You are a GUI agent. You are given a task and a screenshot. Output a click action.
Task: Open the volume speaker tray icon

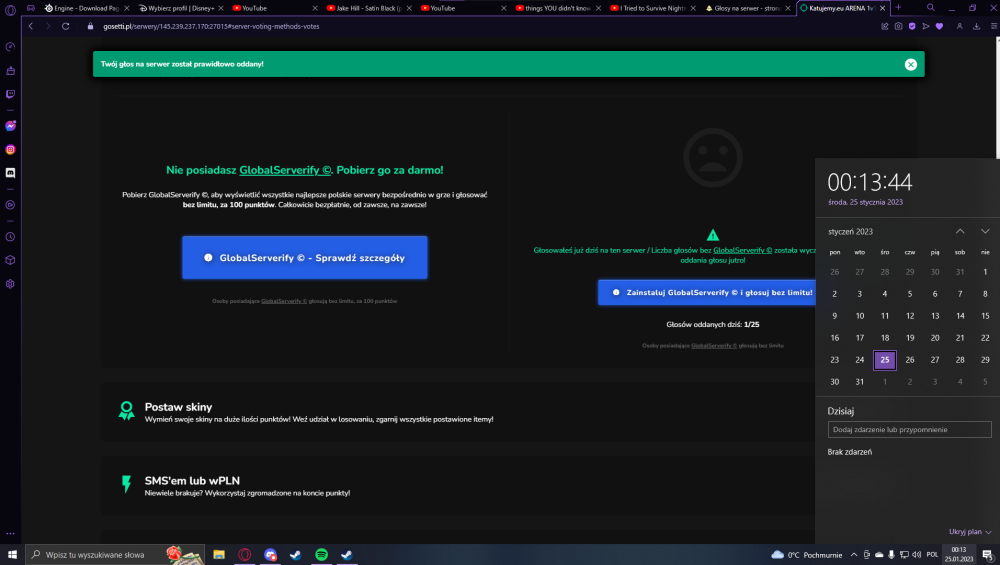click(916, 555)
